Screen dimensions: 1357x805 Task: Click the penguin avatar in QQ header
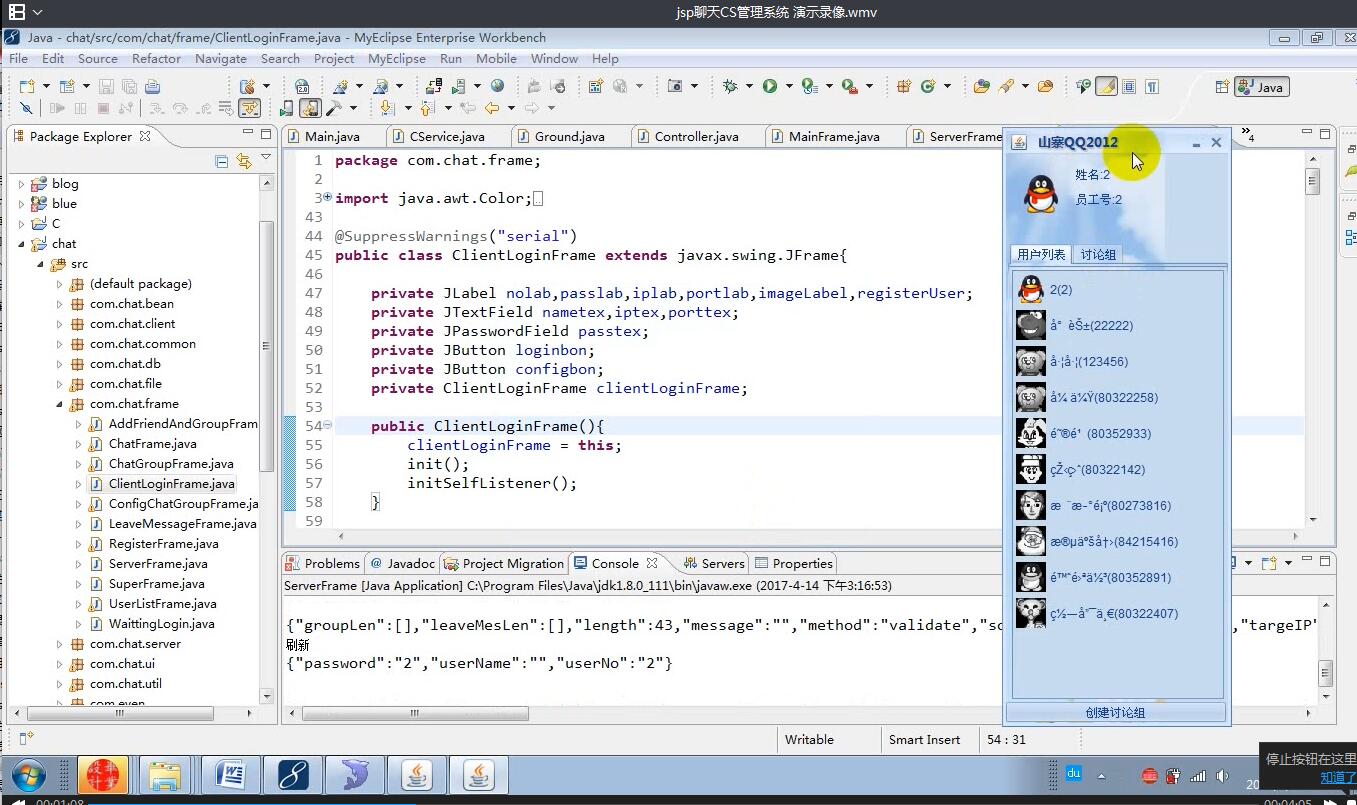click(1041, 194)
